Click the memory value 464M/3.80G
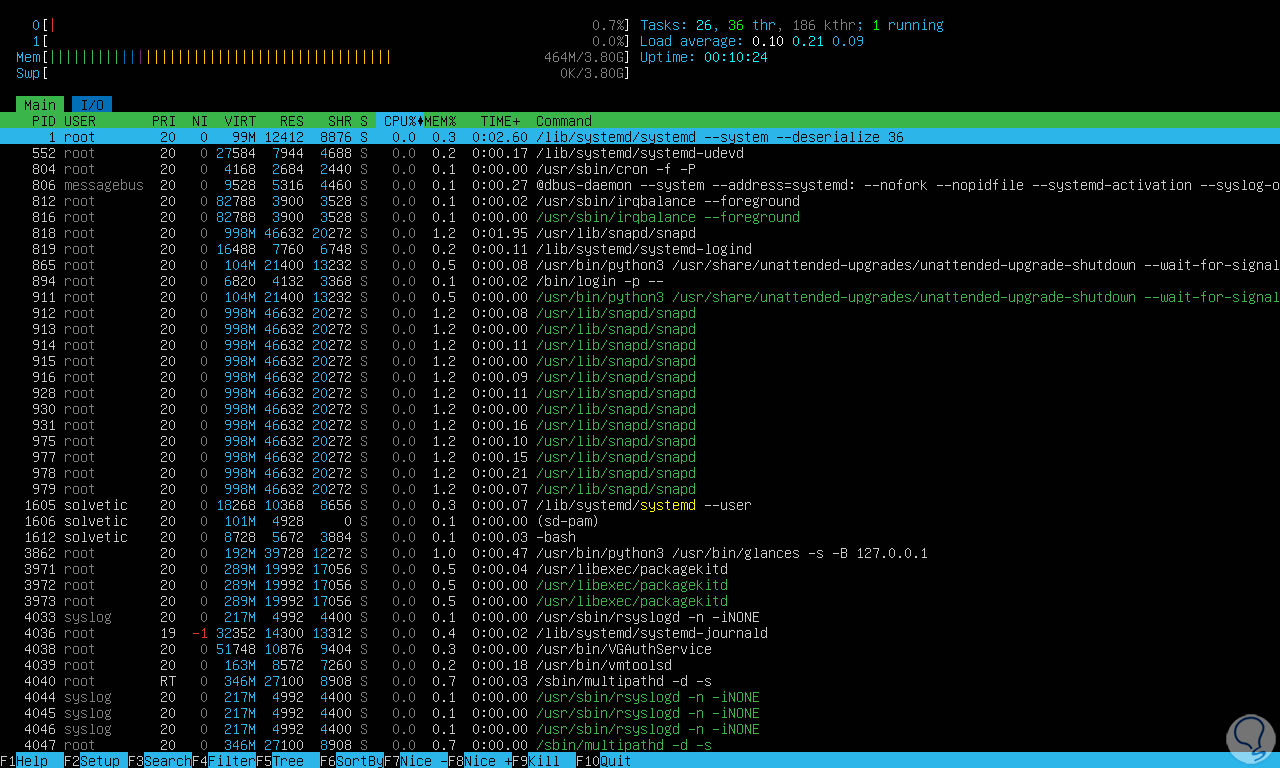 (x=584, y=57)
